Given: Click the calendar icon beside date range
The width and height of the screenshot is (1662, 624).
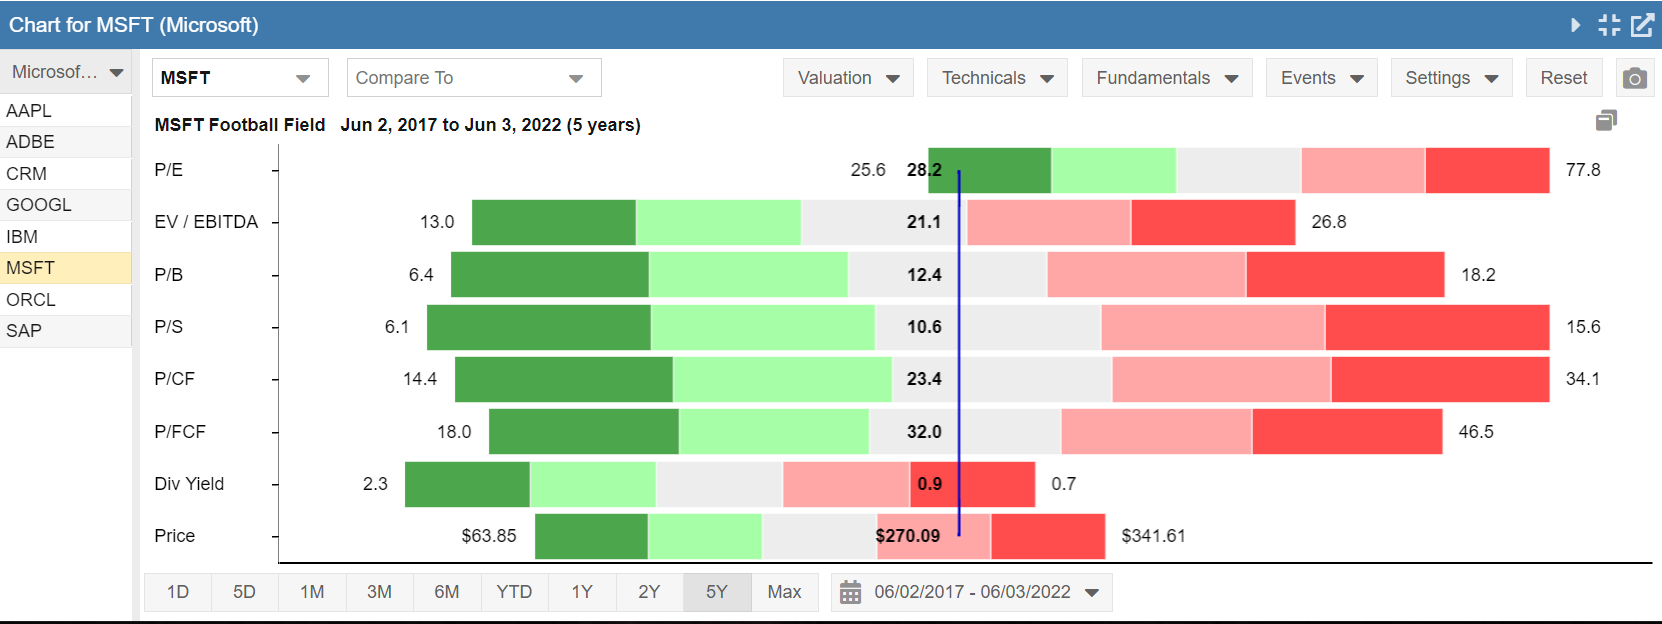Looking at the screenshot, I should 850,593.
